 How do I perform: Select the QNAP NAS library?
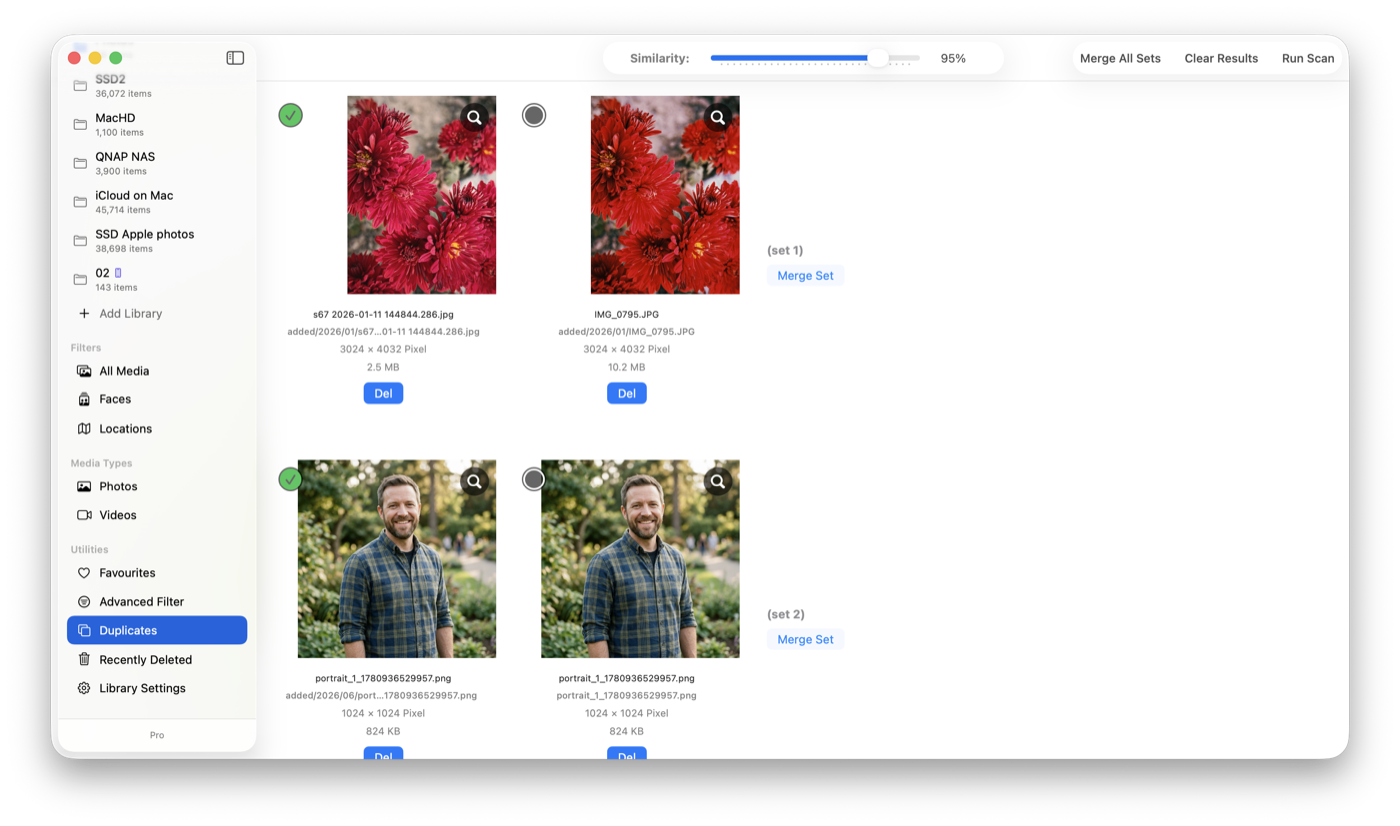click(157, 163)
